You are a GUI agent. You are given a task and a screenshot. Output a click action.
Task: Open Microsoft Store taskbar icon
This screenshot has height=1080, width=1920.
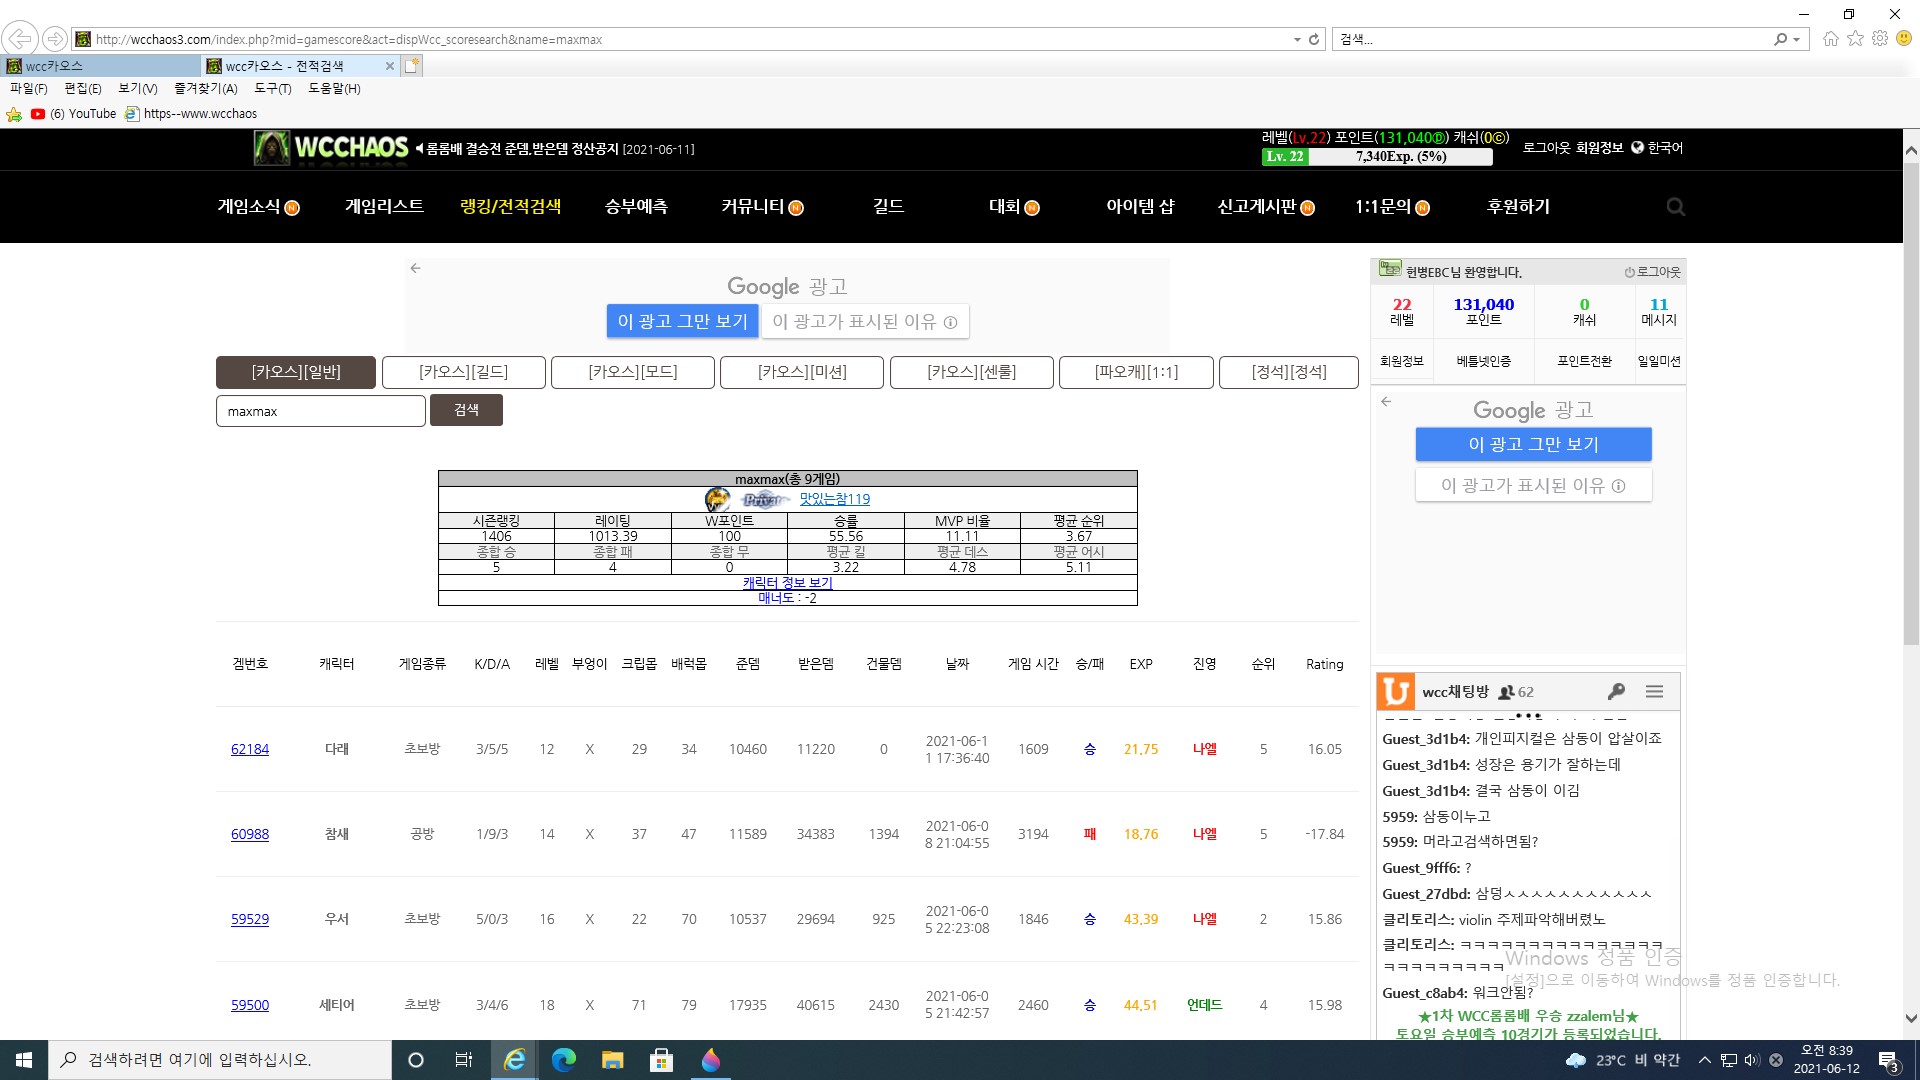(661, 1060)
